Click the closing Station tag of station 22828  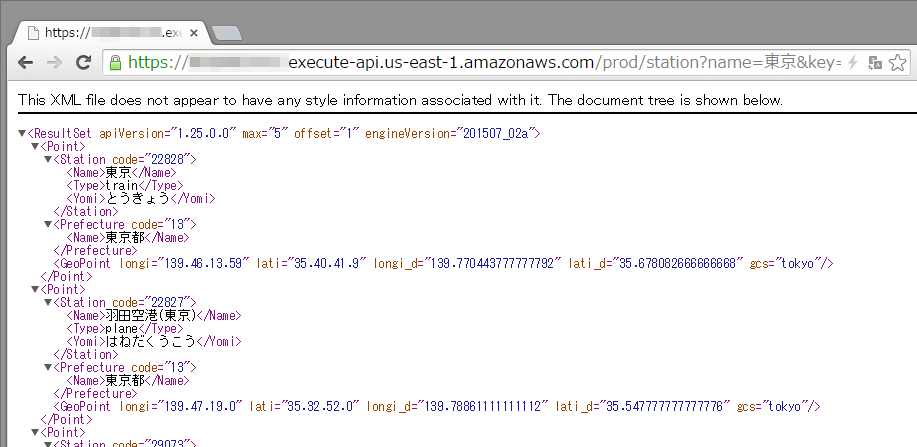(86, 211)
